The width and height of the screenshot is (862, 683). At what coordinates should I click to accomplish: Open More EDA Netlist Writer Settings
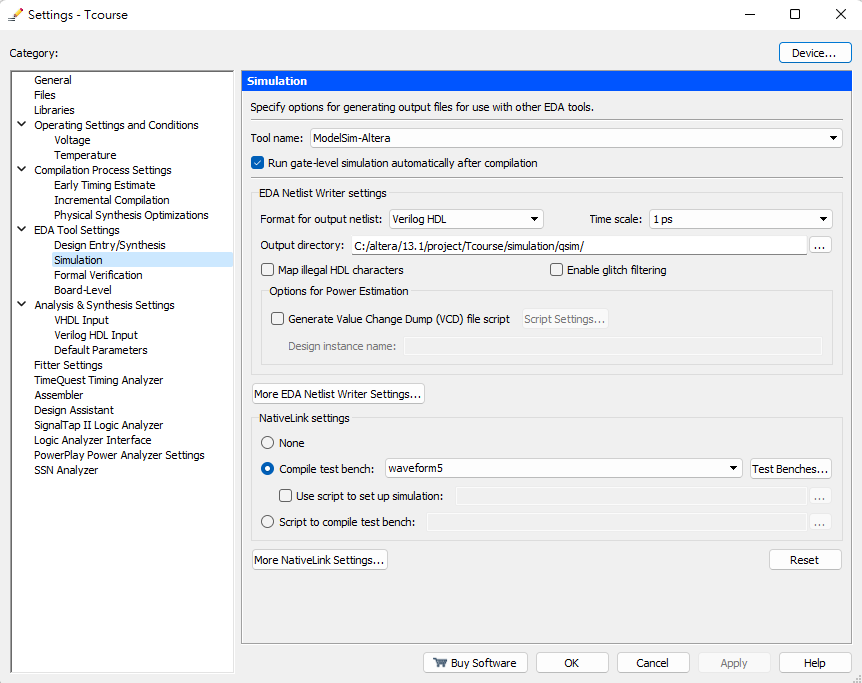tap(338, 394)
